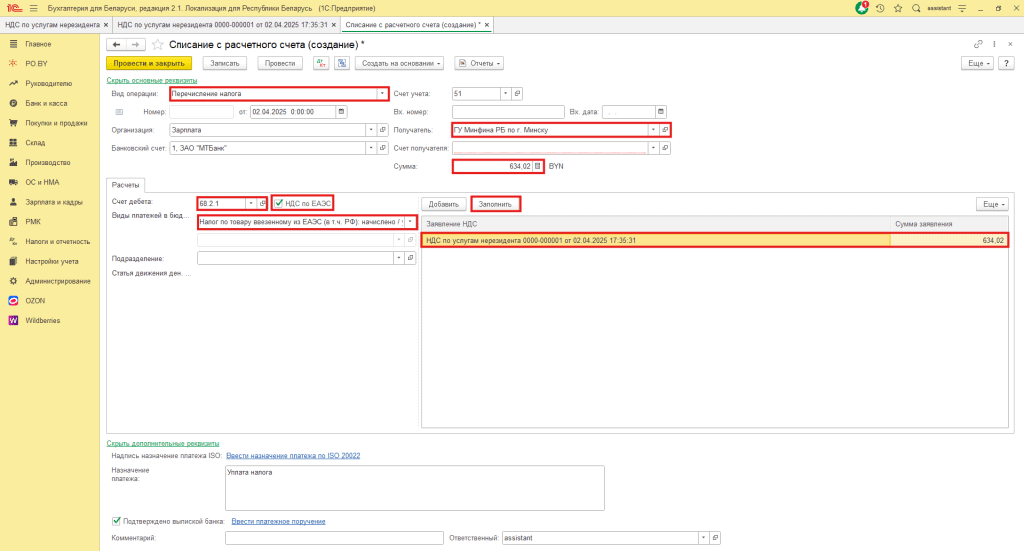Open the Отчеты dropdown

479,63
